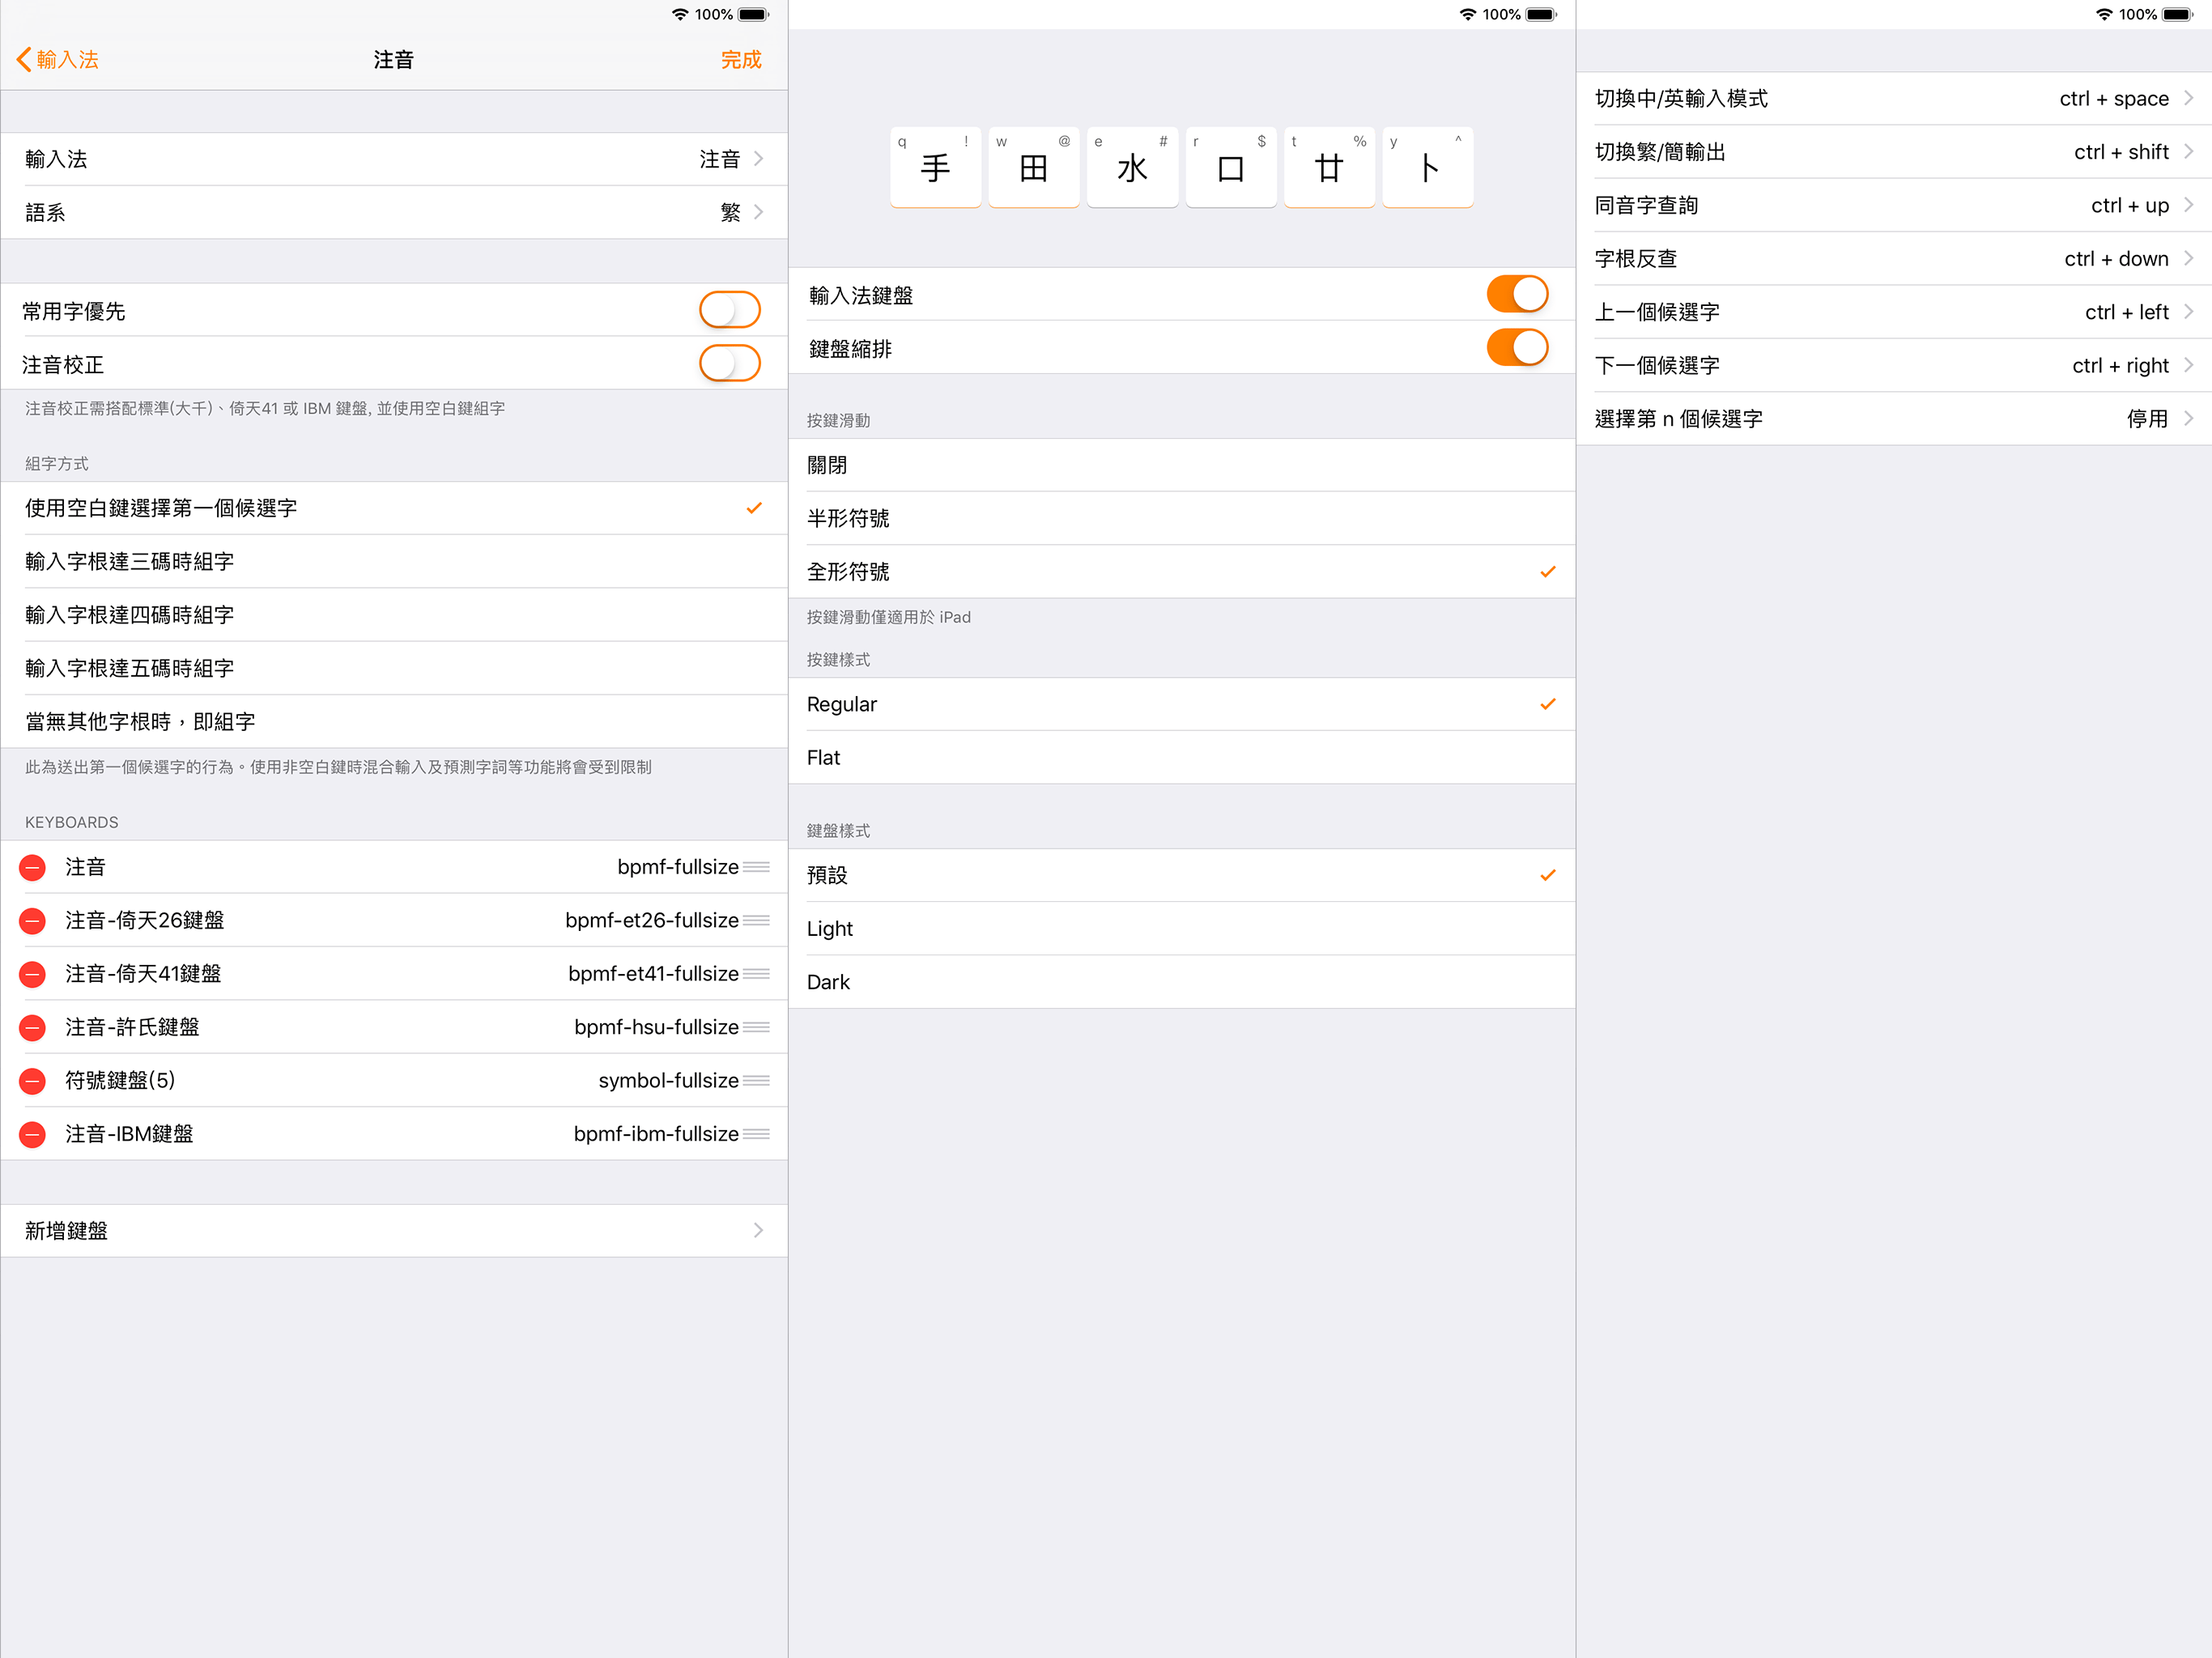The width and height of the screenshot is (2212, 1658).
Task: Enable the 常用字優先 switch
Action: pyautogui.click(x=729, y=310)
